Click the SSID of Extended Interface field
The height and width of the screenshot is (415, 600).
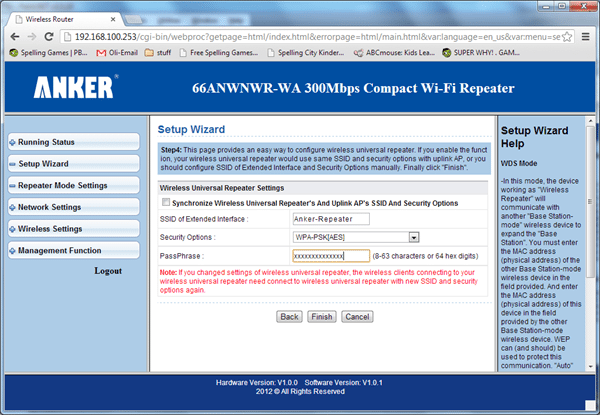331,219
